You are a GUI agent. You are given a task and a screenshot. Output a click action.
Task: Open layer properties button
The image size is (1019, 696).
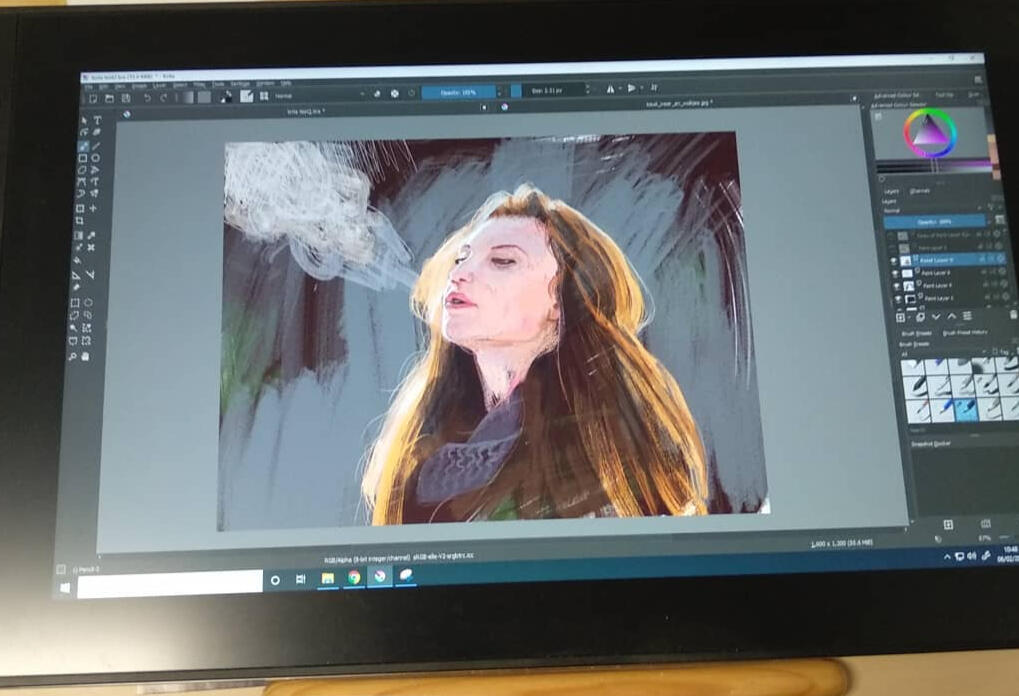coord(967,316)
